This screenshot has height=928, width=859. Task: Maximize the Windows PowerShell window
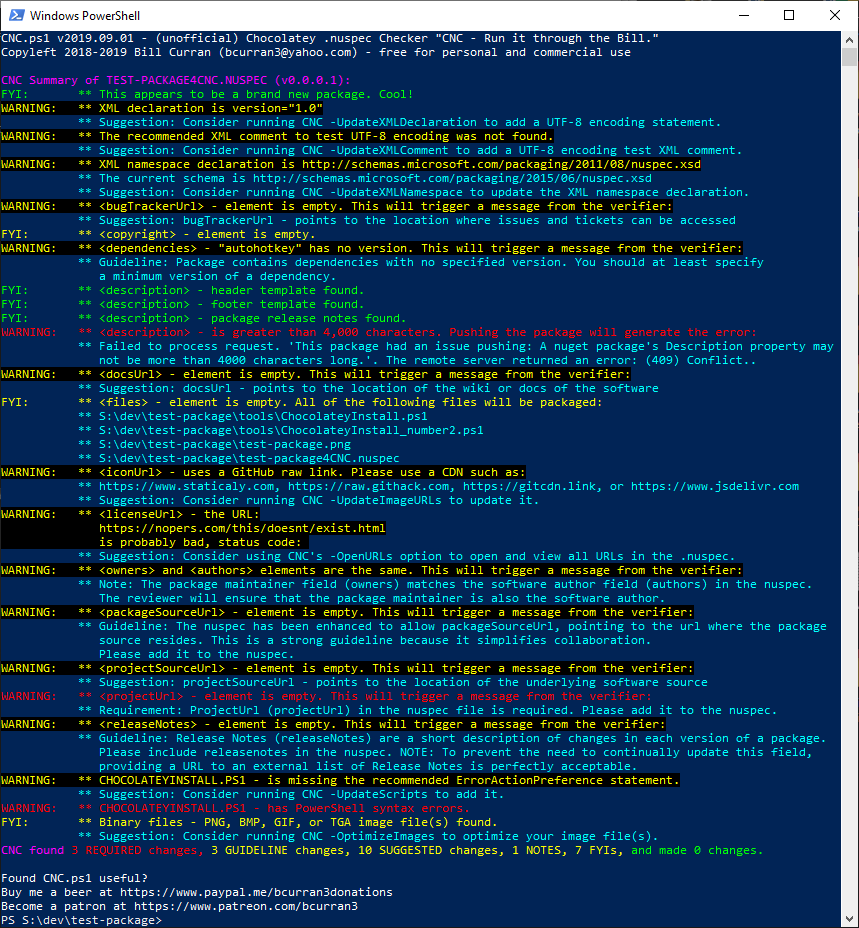tap(789, 15)
